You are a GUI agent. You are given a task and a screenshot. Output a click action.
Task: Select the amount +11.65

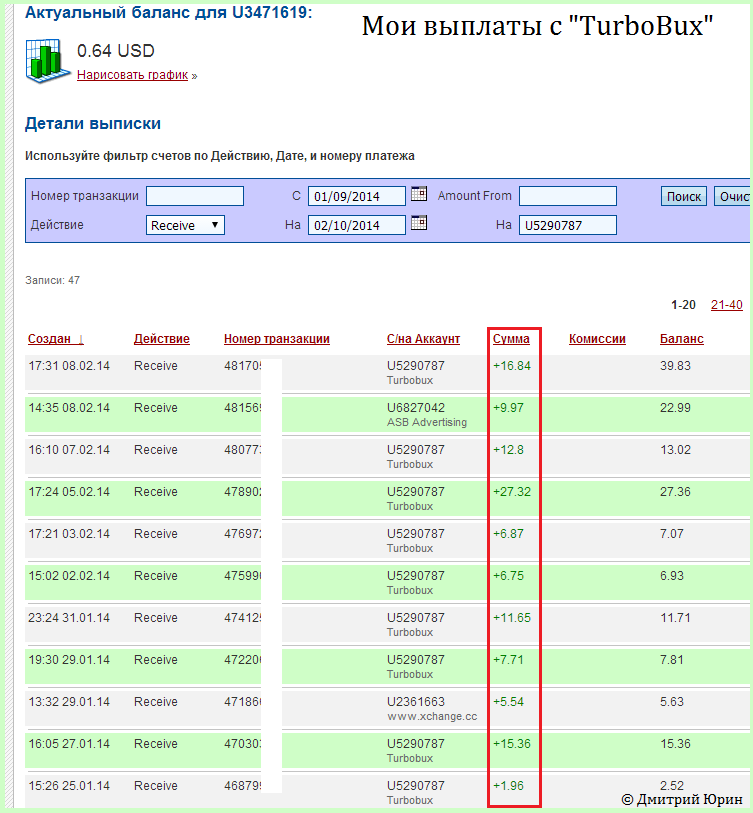point(512,618)
